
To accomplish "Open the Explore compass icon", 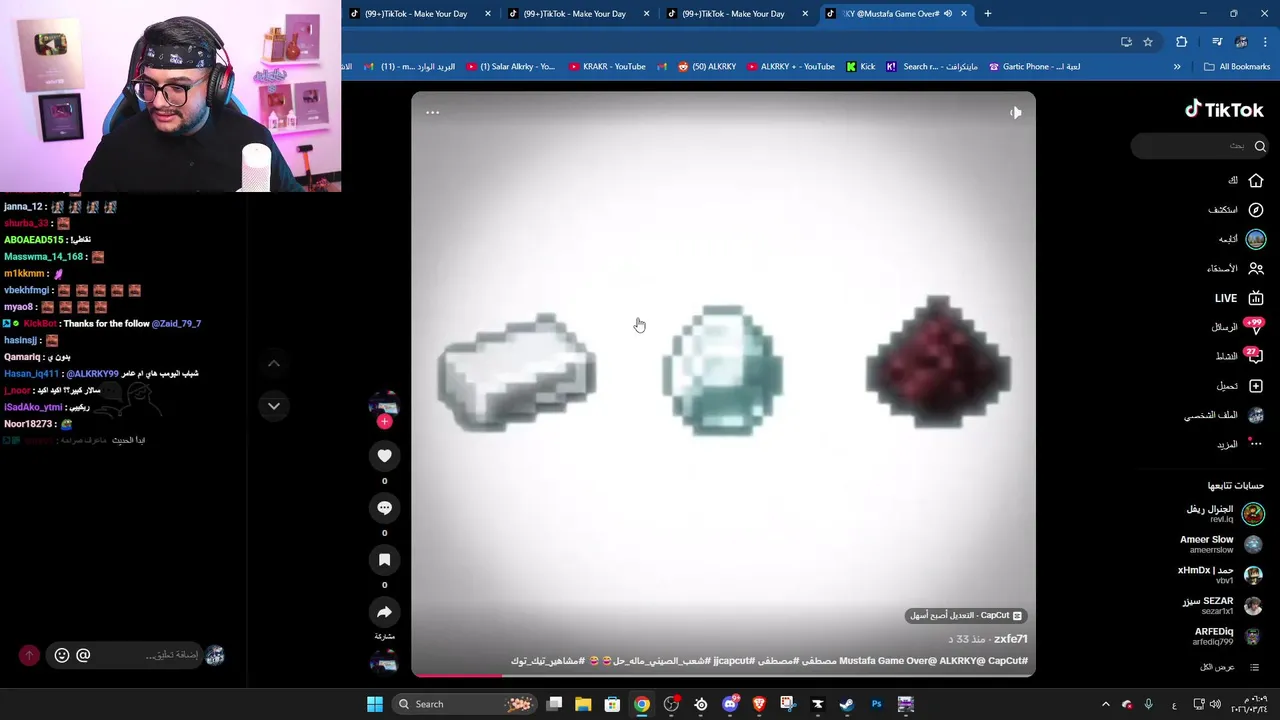I will 1256,210.
